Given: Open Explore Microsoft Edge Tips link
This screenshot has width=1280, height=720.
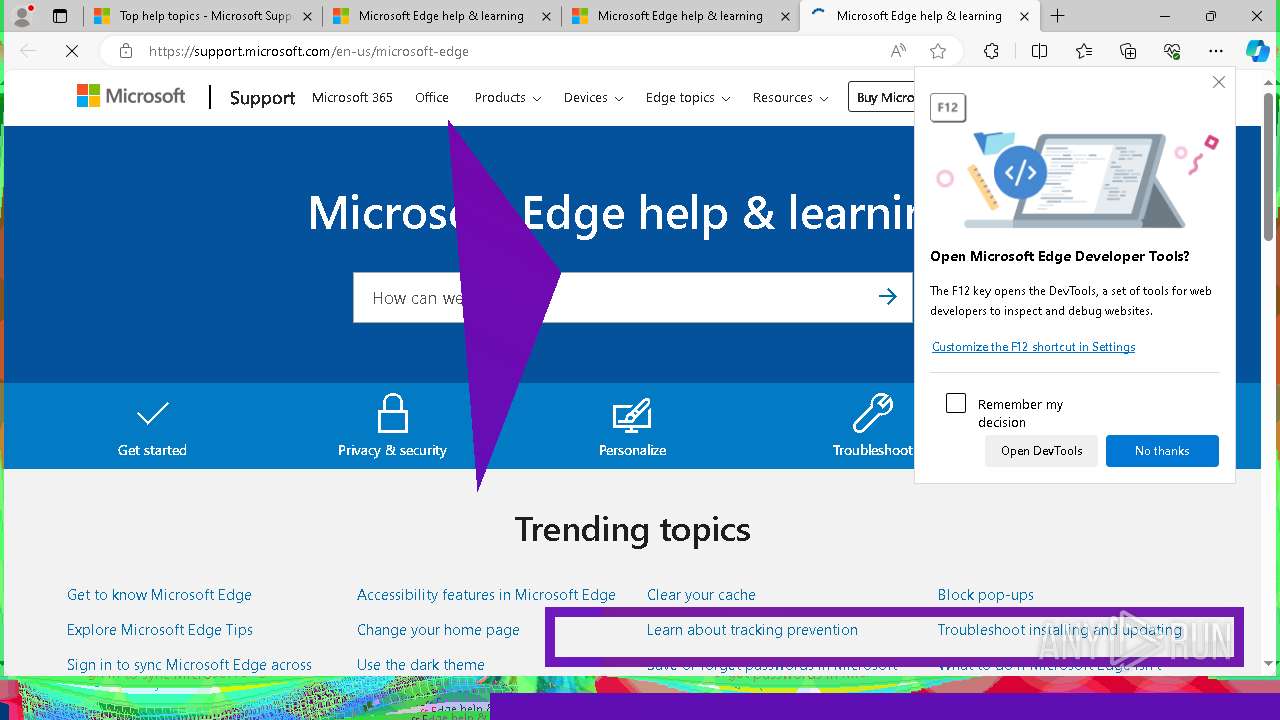Looking at the screenshot, I should pyautogui.click(x=160, y=630).
